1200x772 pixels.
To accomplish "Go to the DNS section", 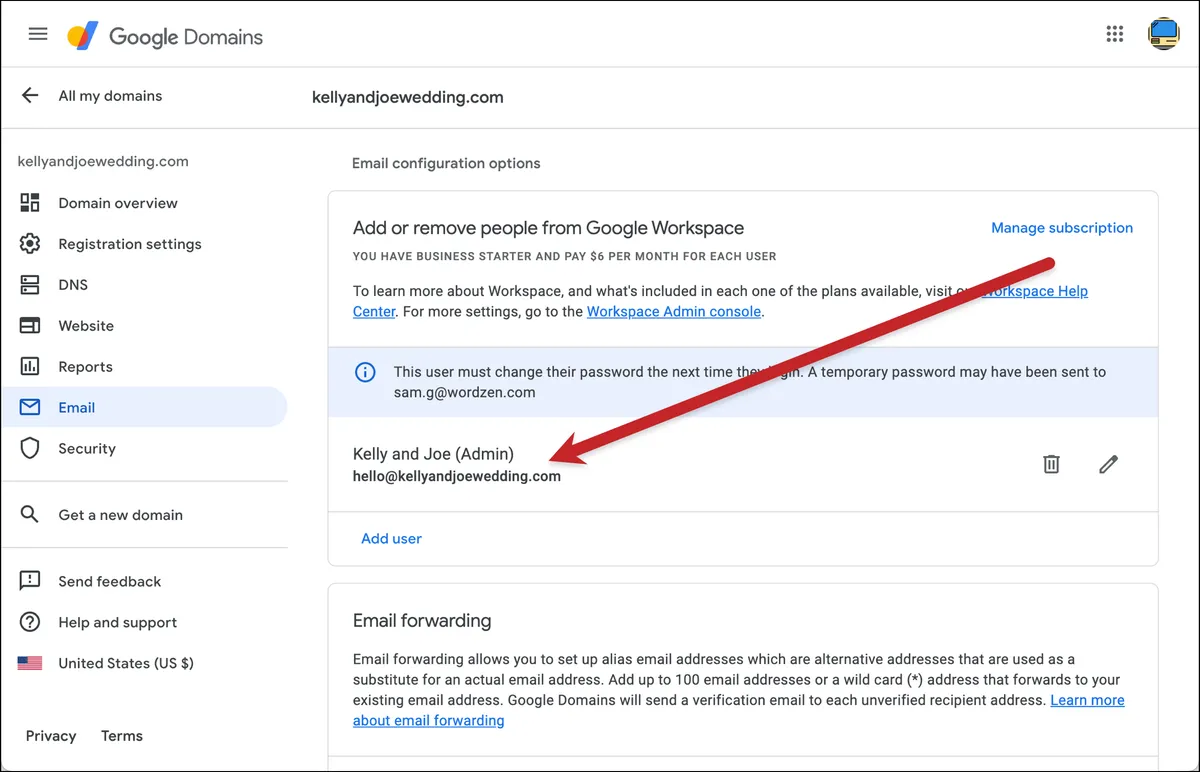I will click(x=73, y=285).
